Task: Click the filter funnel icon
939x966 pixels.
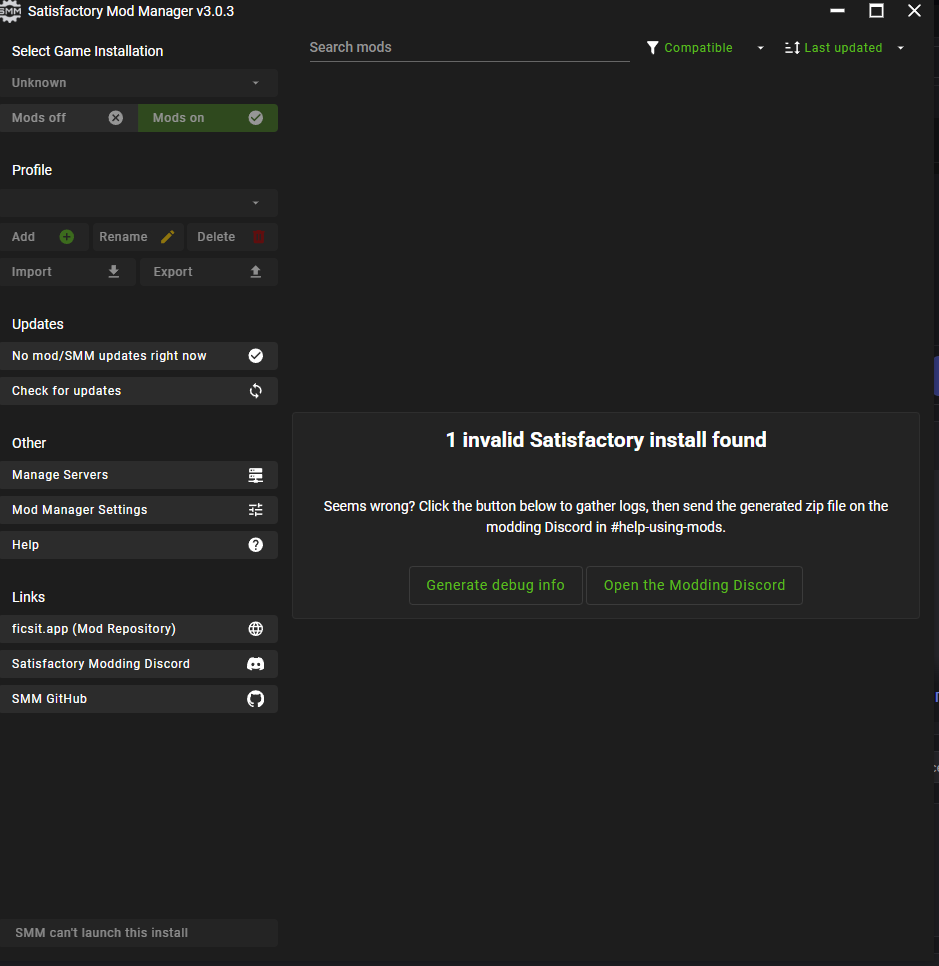Action: [x=652, y=47]
